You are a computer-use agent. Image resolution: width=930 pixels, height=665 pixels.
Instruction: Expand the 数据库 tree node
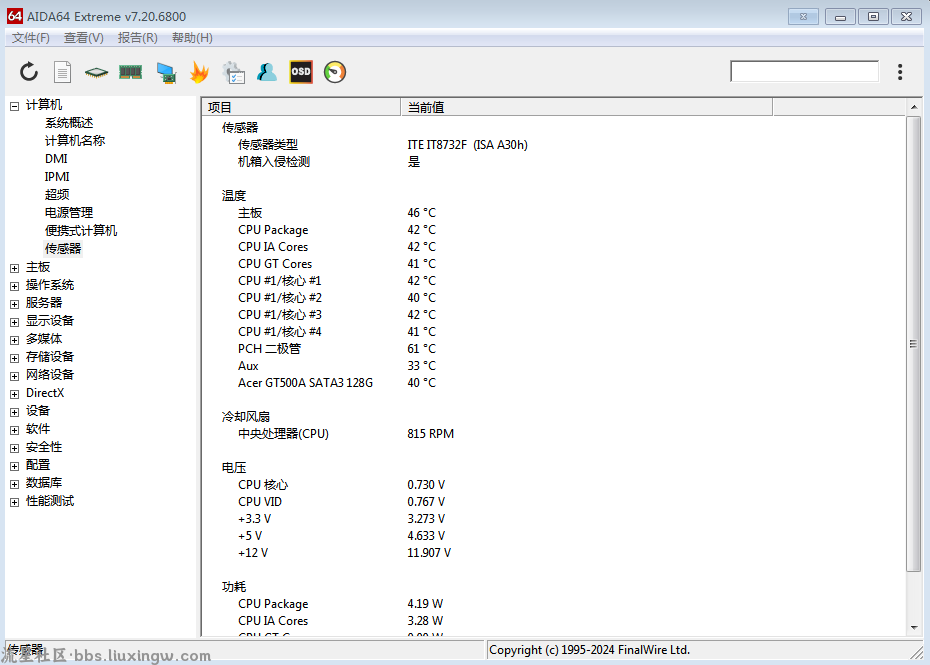tap(15, 484)
